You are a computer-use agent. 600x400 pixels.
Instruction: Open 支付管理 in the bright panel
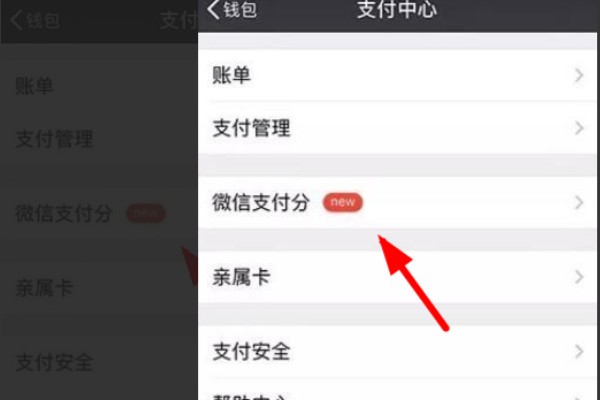point(397,128)
